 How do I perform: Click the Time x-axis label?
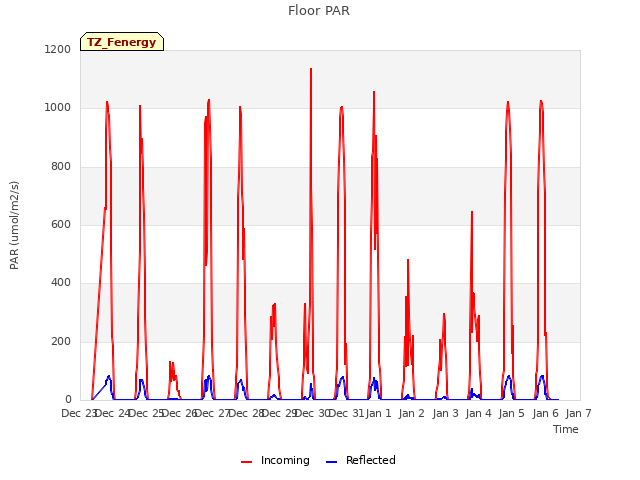[x=566, y=429]
